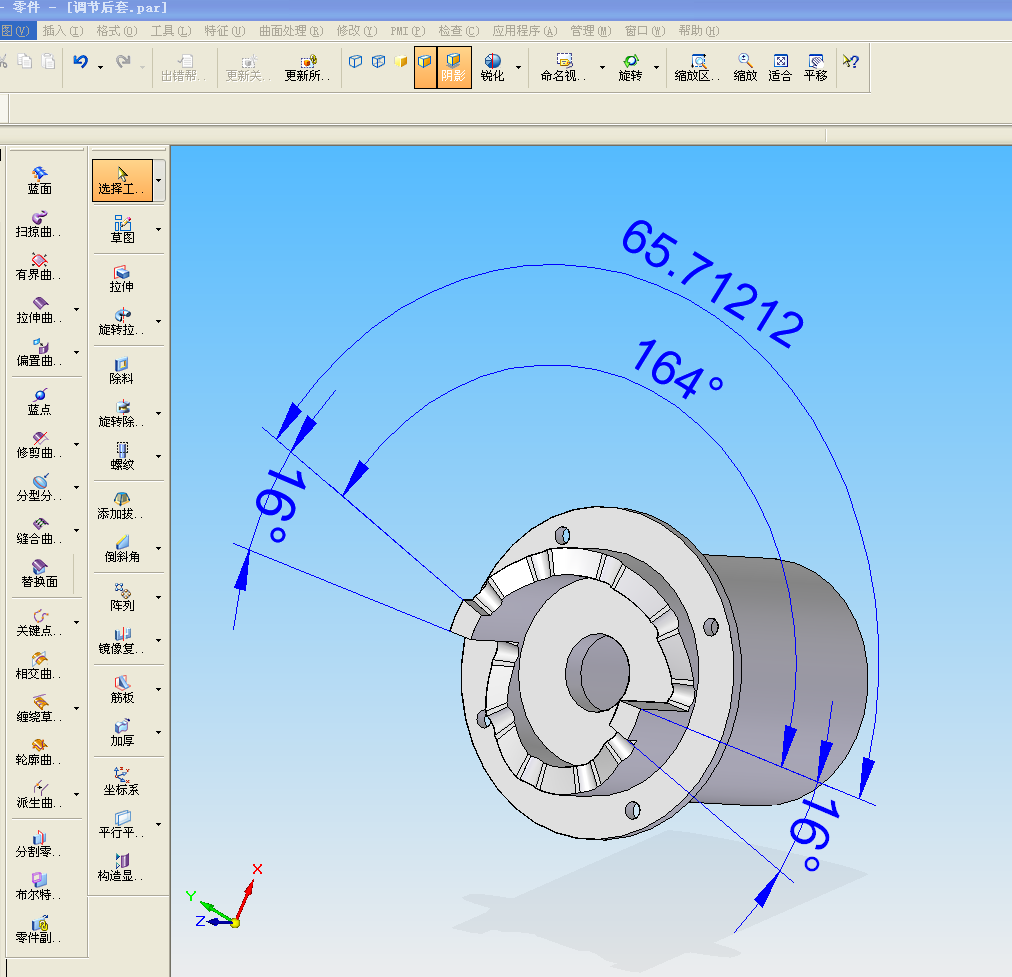Screen dimensions: 1012x977
Task: Choose the 分型分 parting split tool
Action: (x=39, y=488)
